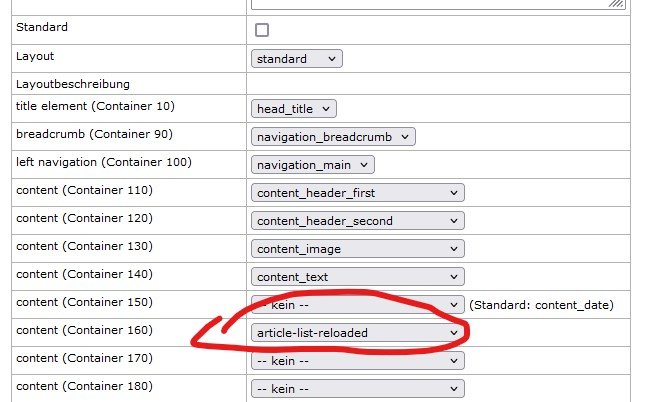The height and width of the screenshot is (402, 649).
Task: Click inside the text area at top
Action: (x=430, y=4)
